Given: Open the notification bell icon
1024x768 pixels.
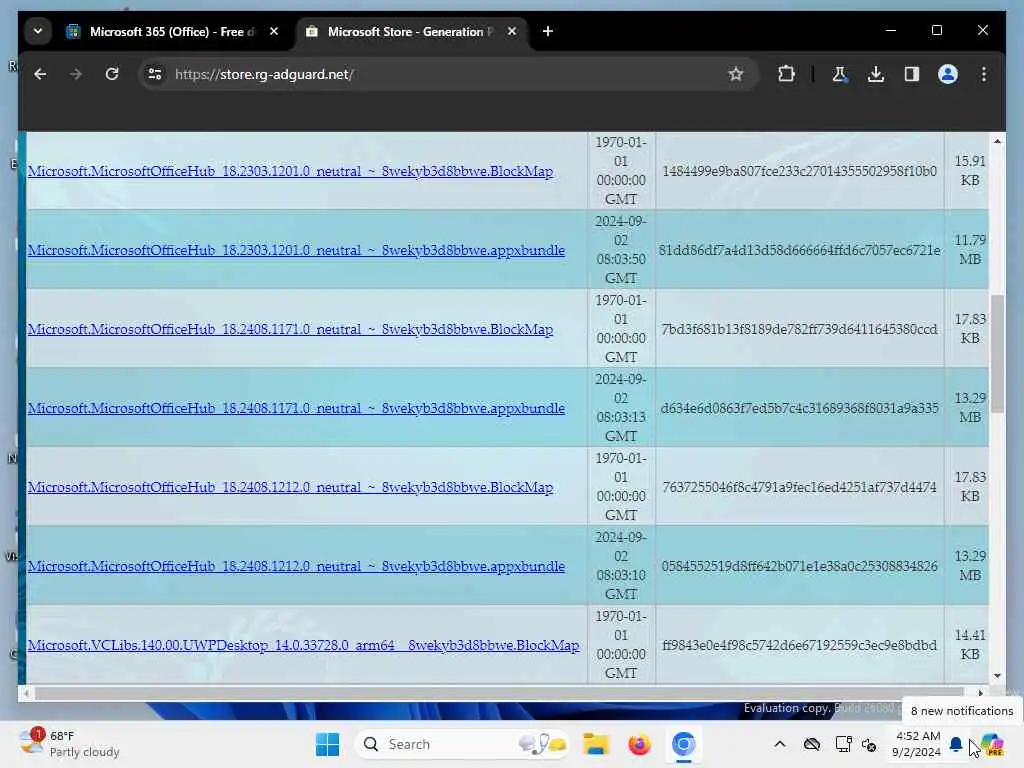Looking at the screenshot, I should click(x=955, y=744).
